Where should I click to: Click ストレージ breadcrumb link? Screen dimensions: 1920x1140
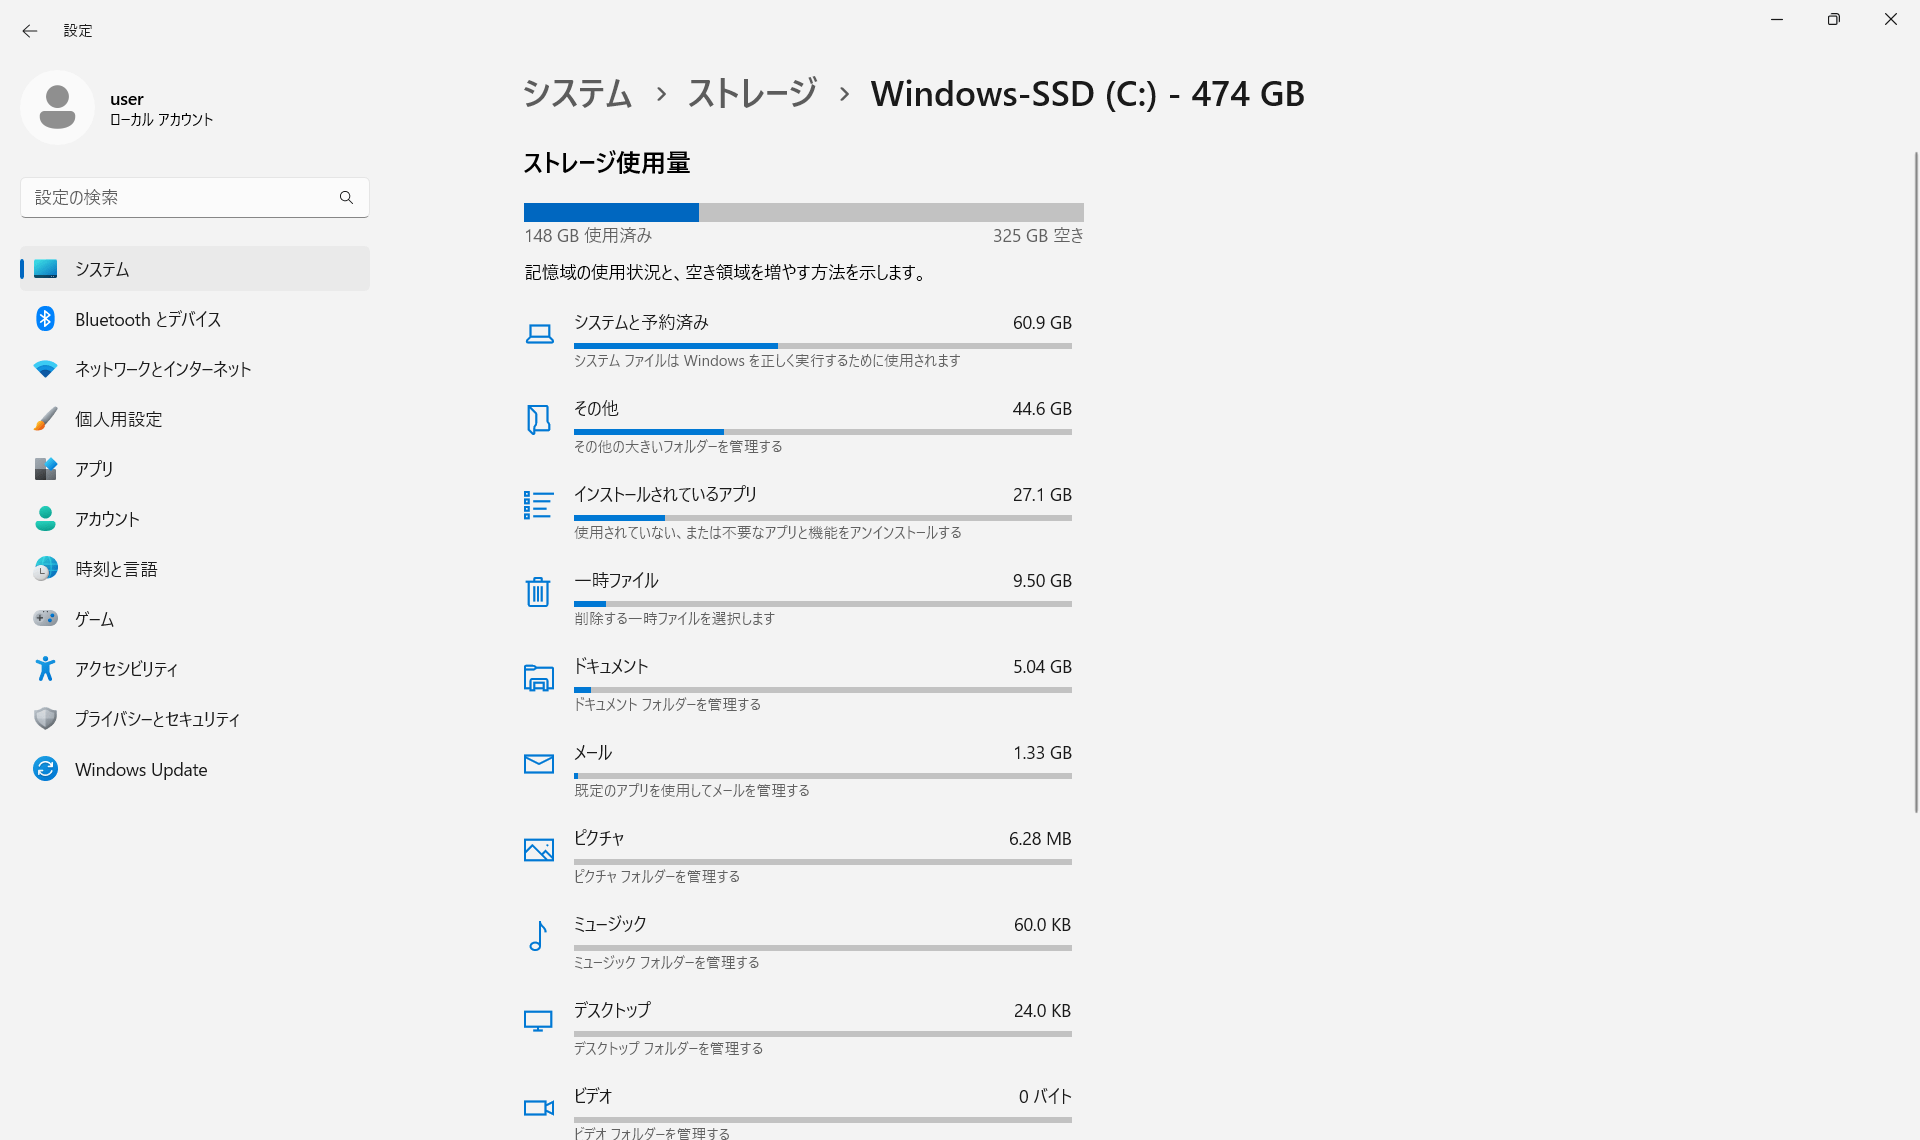point(752,94)
